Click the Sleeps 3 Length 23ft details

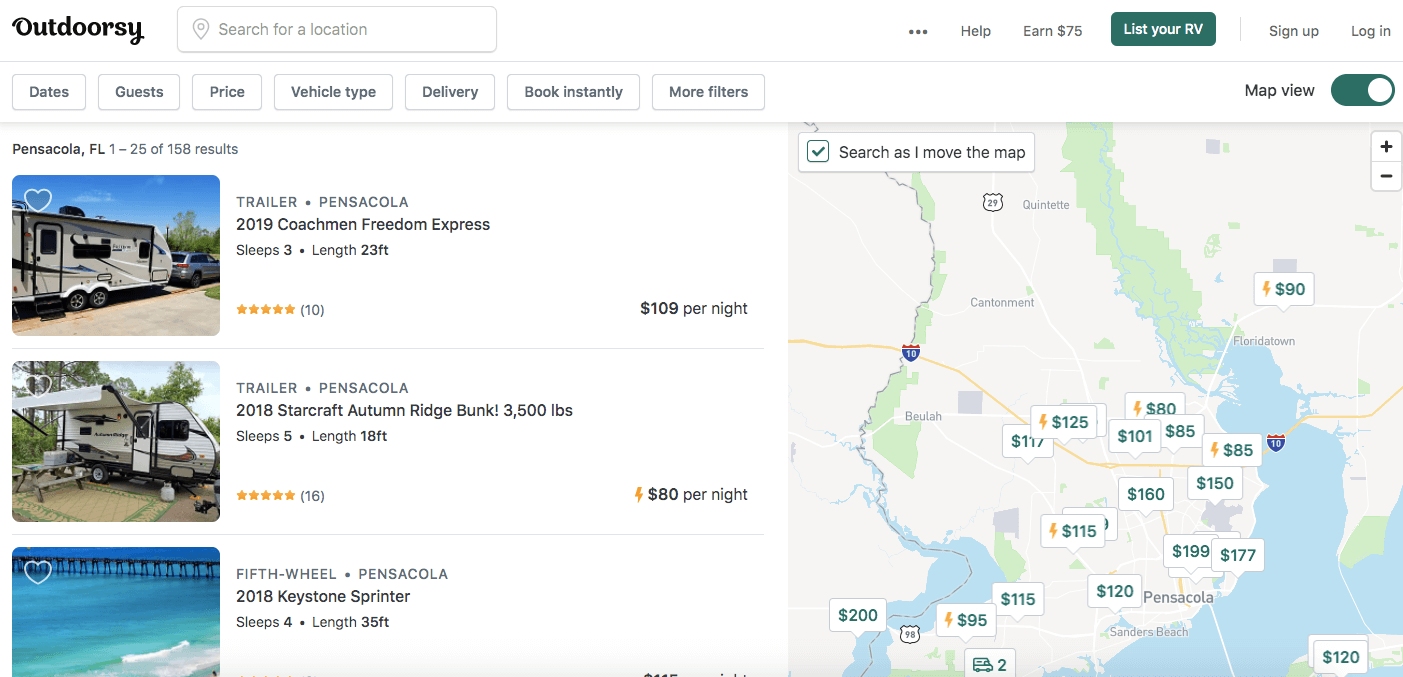[312, 250]
